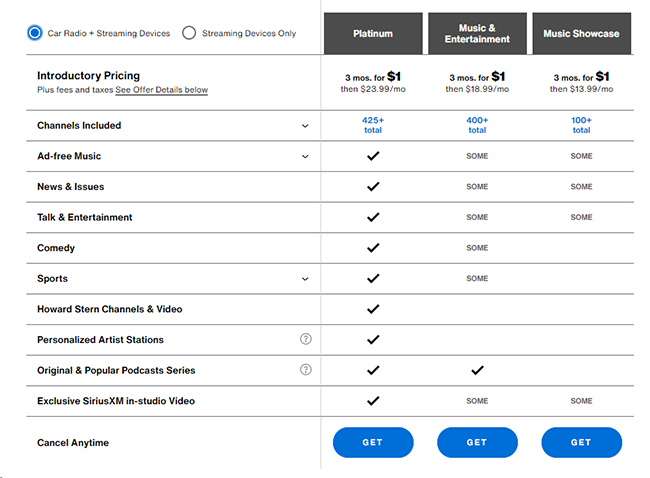This screenshot has height=478, width=650.
Task: Click Platinum checkmark in Howard Stern row
Action: click(x=373, y=309)
